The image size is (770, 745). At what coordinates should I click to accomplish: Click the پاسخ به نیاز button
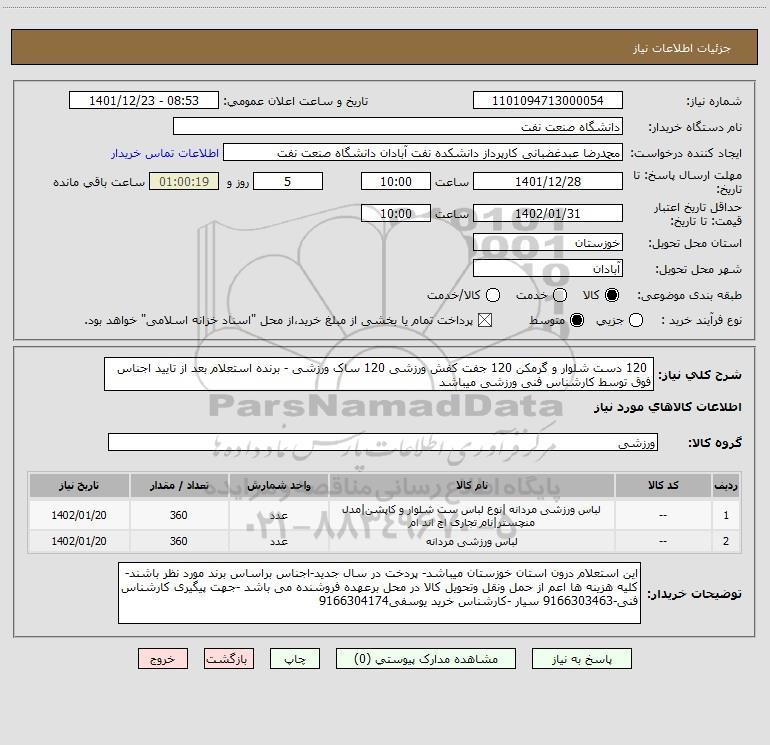581,659
